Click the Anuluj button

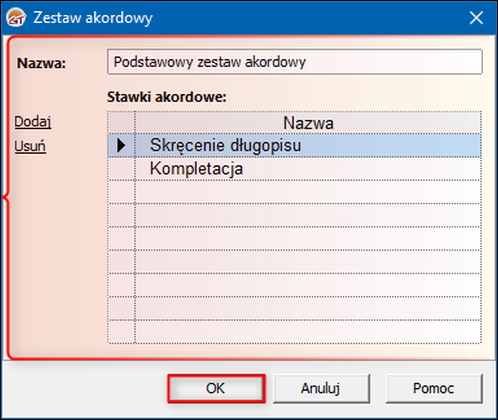pyautogui.click(x=321, y=388)
